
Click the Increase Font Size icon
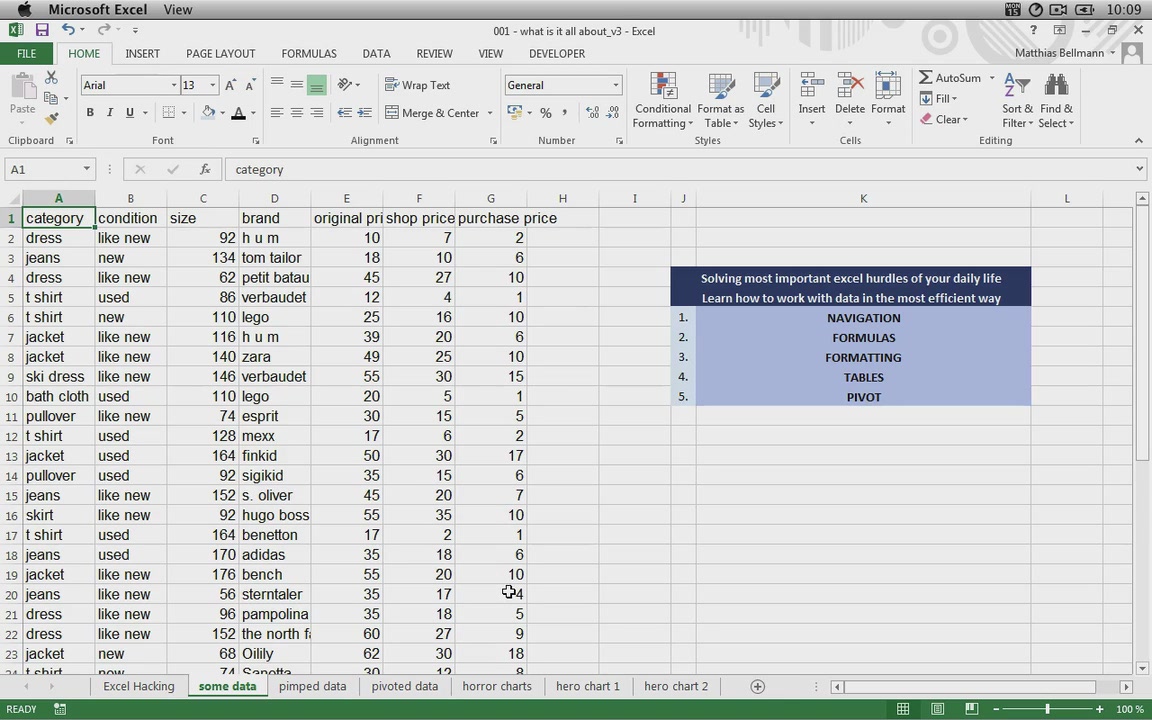[x=230, y=85]
